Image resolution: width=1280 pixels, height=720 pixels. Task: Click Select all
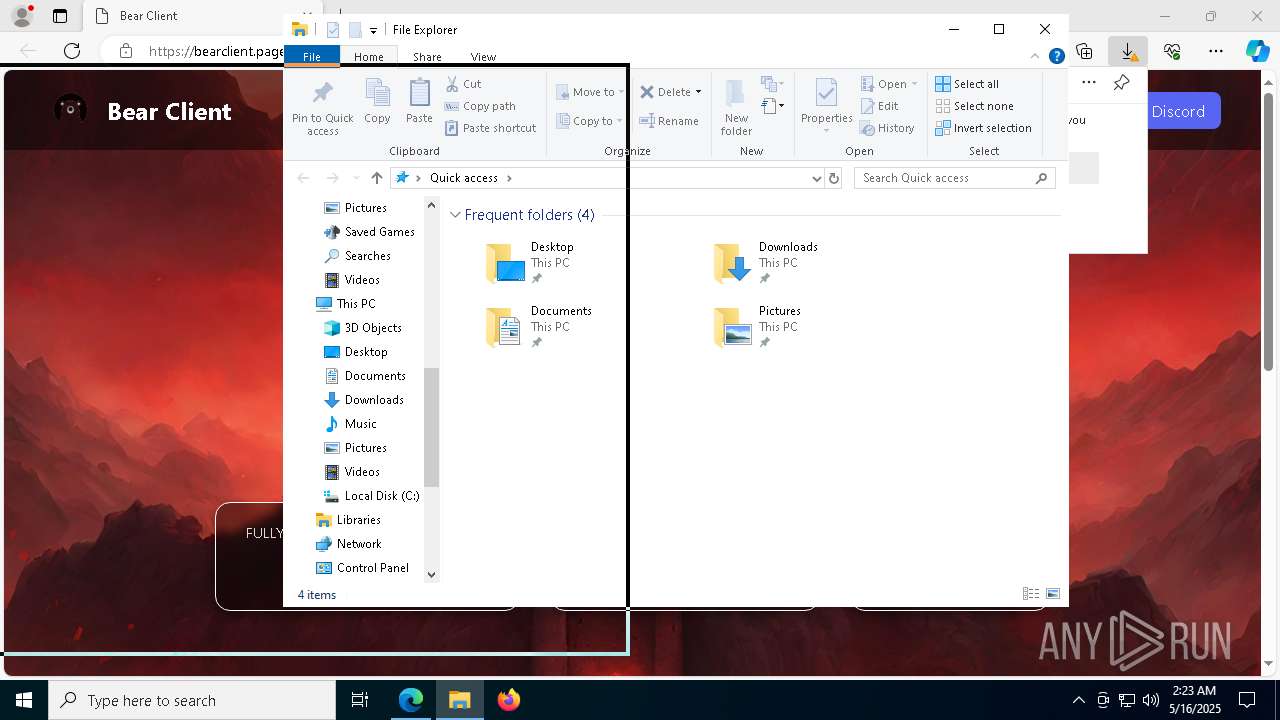(x=966, y=84)
